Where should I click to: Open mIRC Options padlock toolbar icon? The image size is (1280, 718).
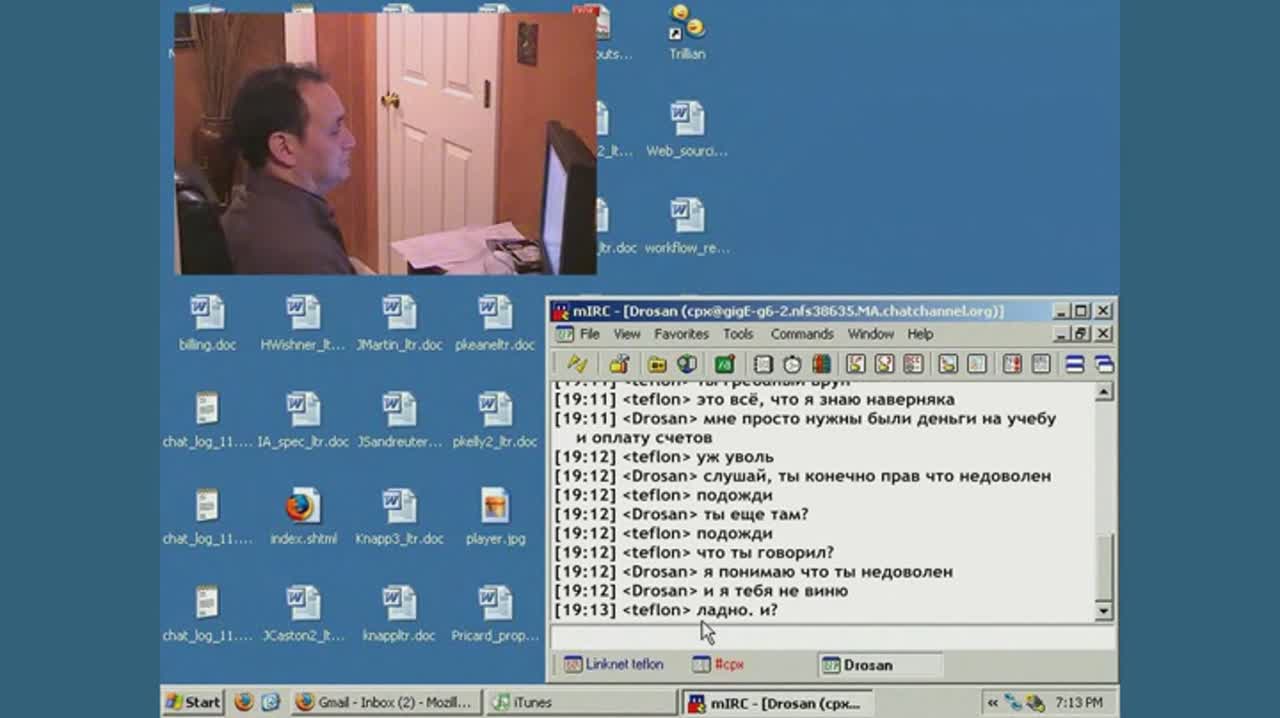coord(620,364)
